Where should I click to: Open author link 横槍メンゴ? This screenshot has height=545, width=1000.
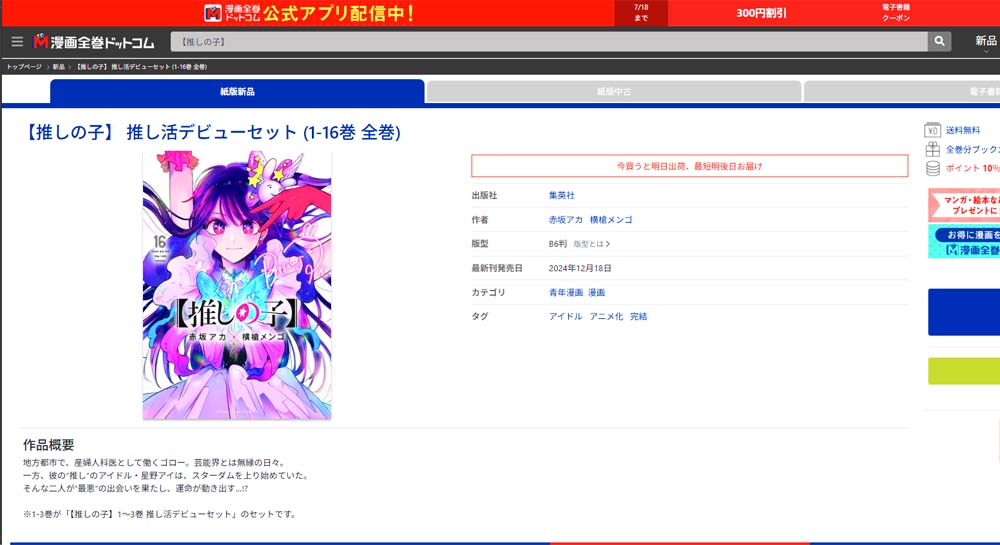[x=611, y=219]
